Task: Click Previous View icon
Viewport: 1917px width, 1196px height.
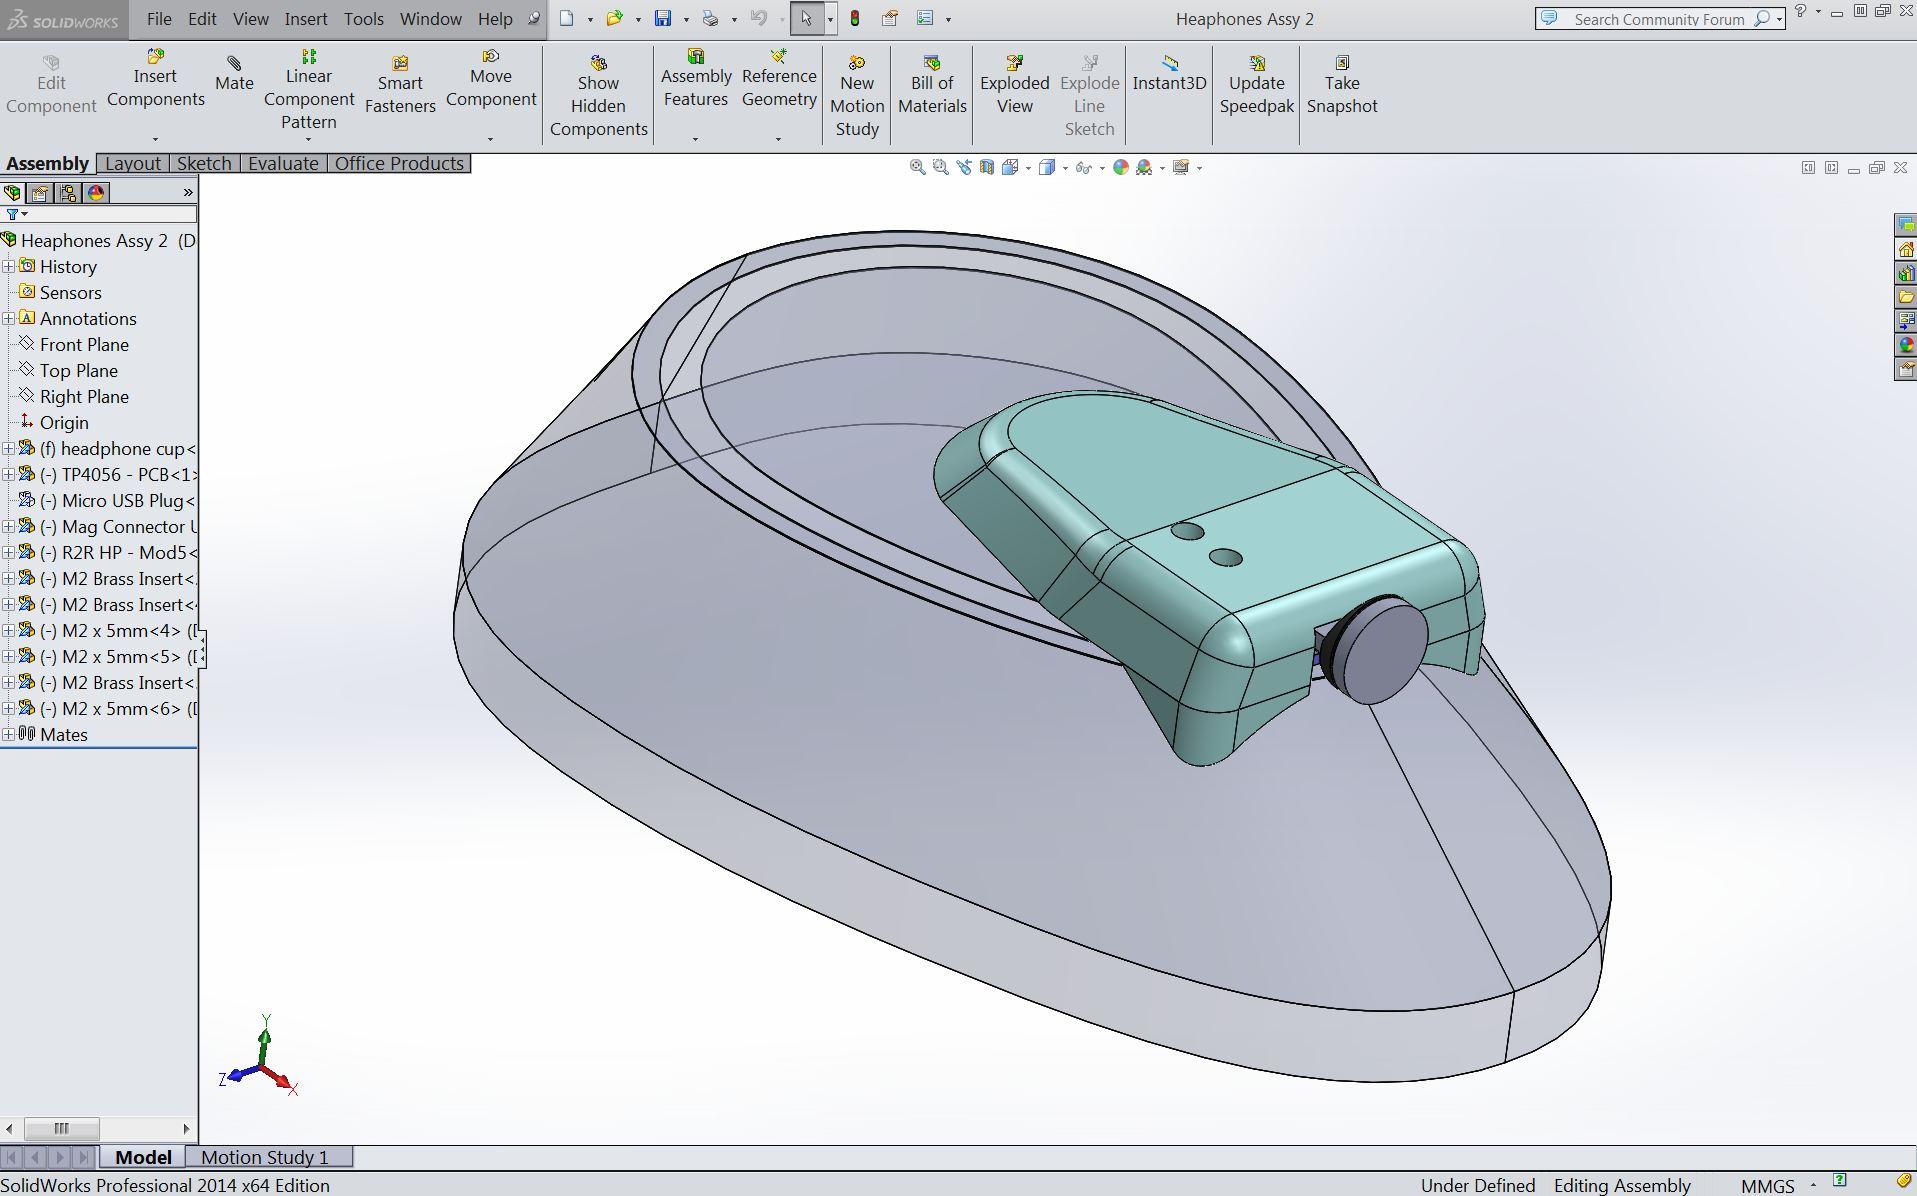Action: pos(964,167)
